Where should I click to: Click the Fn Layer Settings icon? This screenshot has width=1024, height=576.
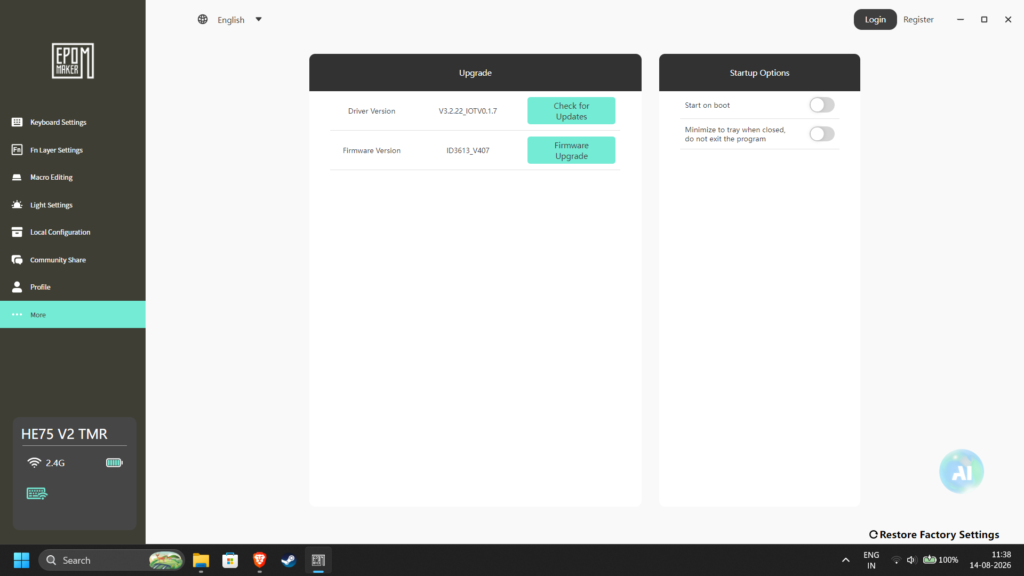click(17, 150)
